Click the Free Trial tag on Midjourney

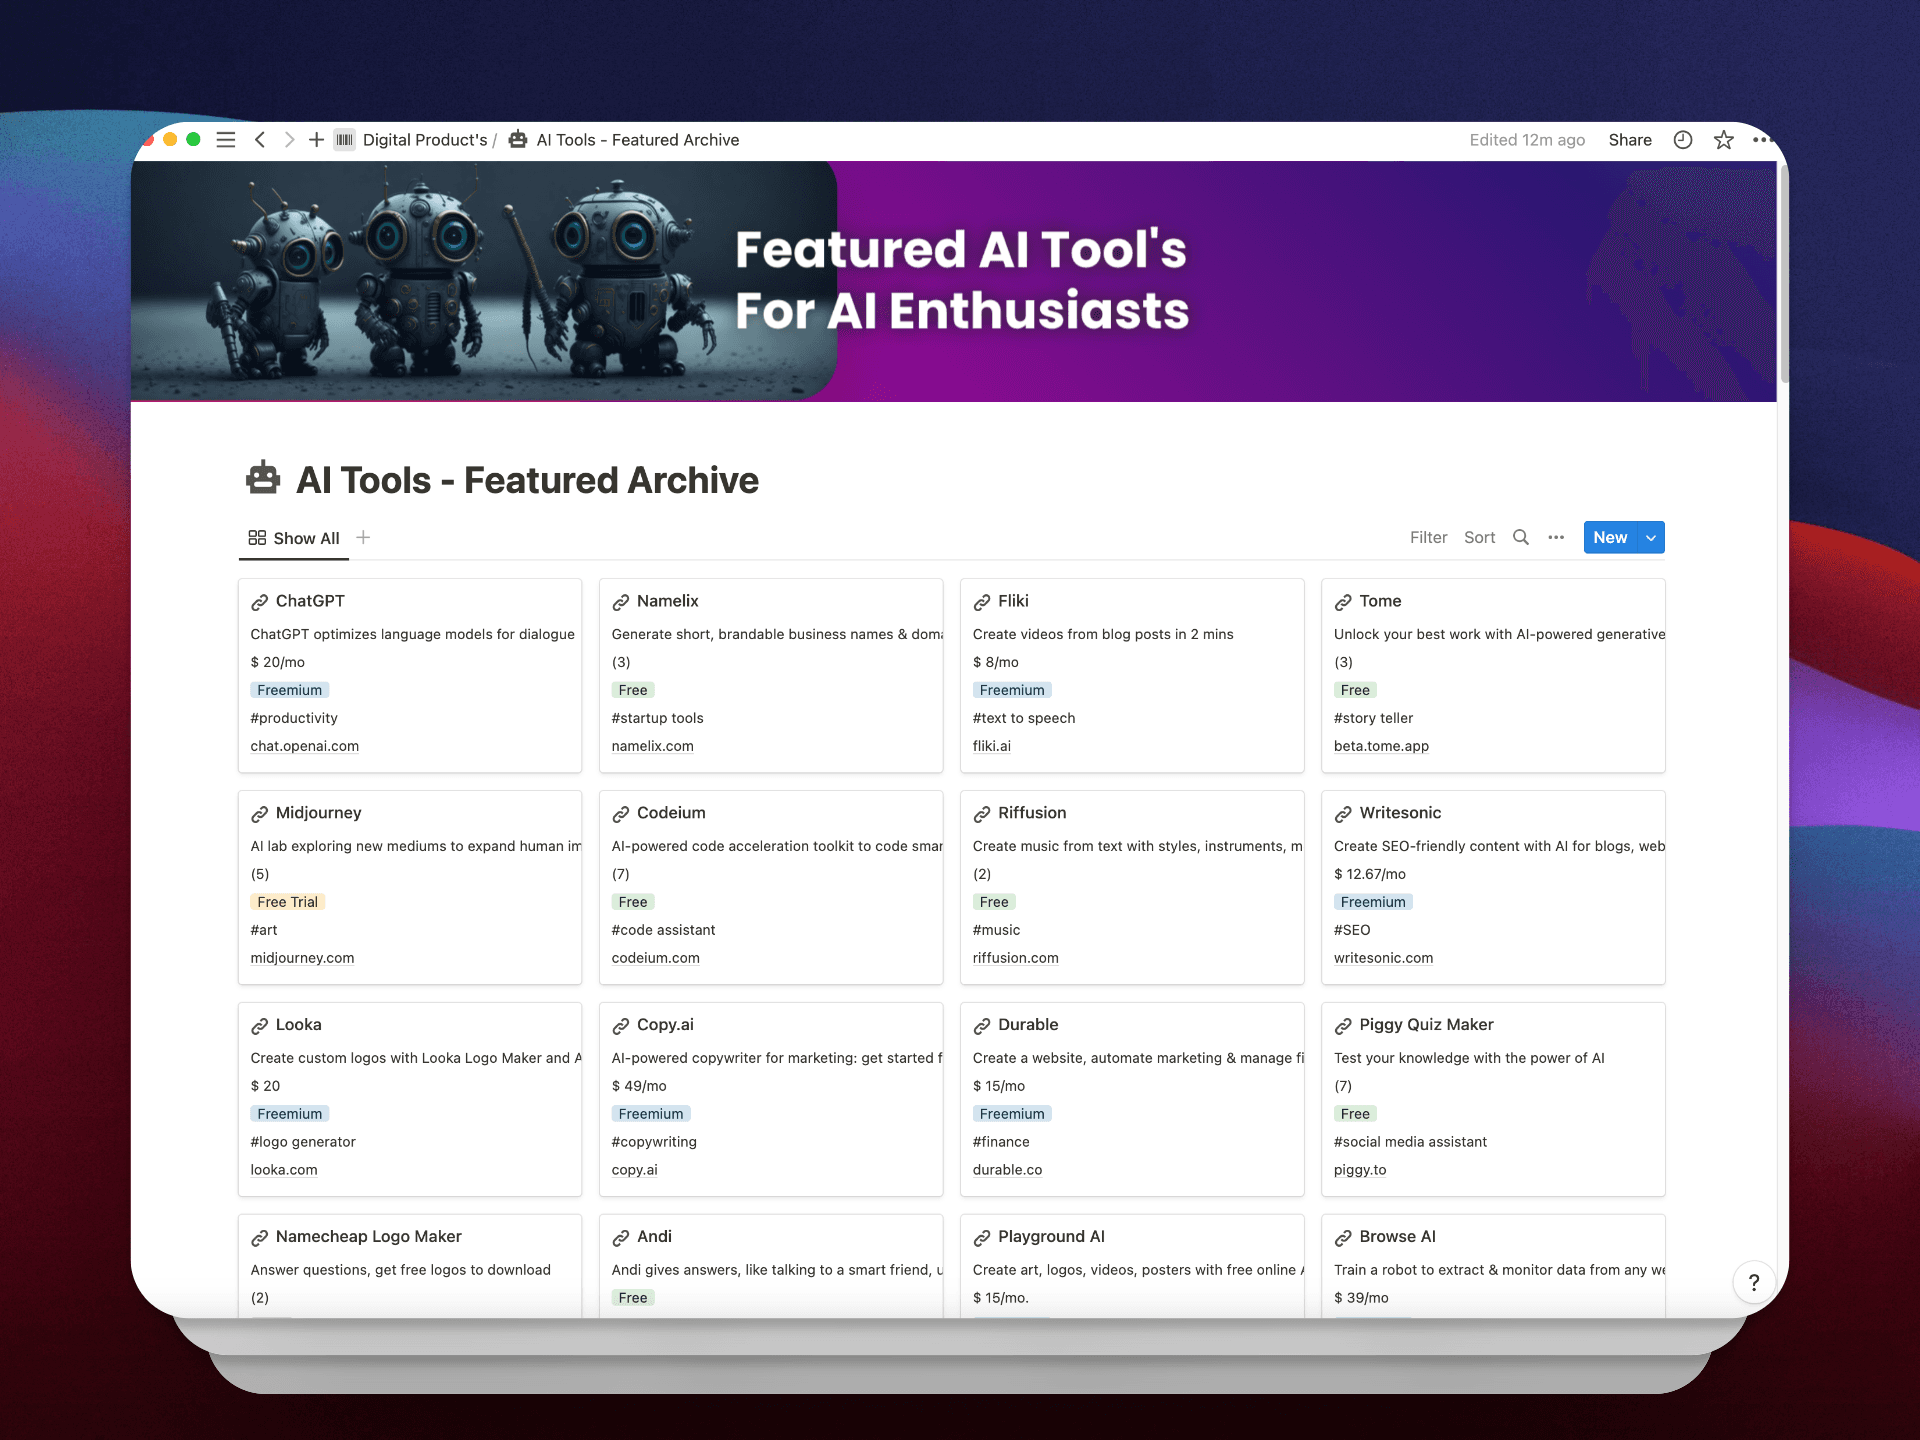(287, 902)
